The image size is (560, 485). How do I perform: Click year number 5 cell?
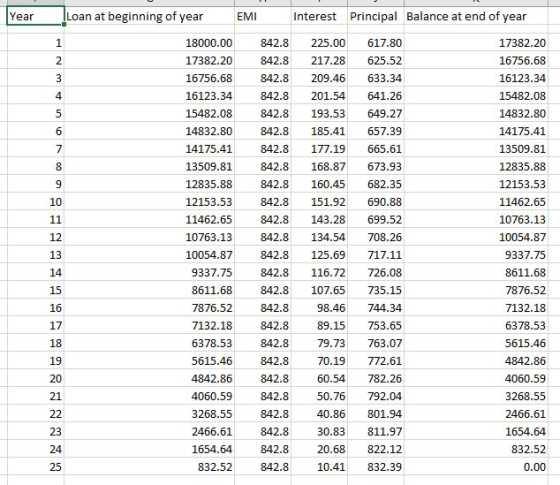tap(35, 114)
